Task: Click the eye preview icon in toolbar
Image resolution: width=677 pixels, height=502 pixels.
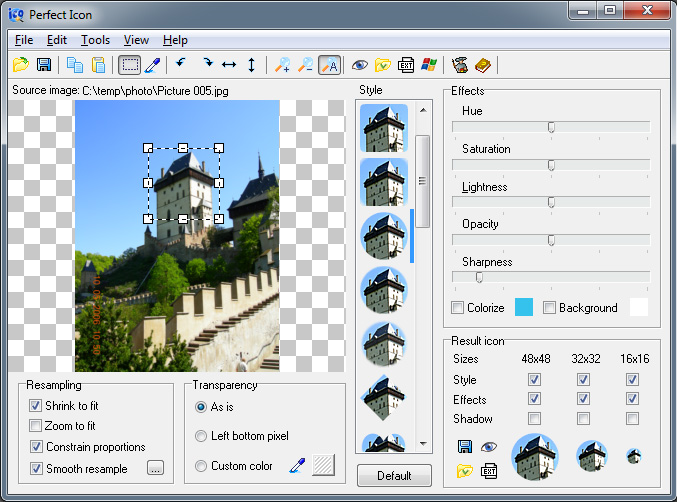Action: tap(359, 65)
